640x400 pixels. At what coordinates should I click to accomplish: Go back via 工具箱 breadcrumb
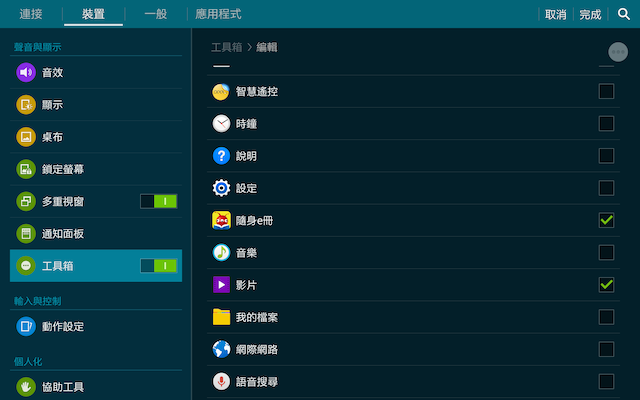pyautogui.click(x=227, y=47)
